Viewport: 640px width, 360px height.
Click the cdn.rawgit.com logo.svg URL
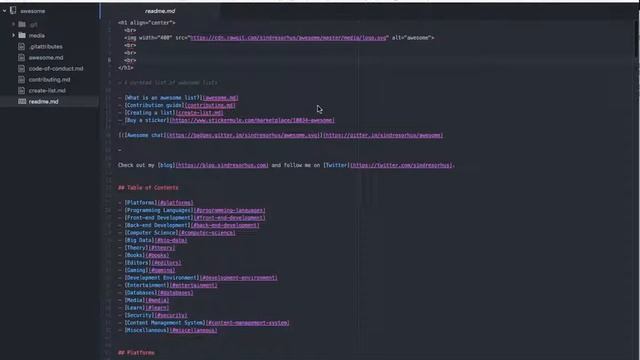(289, 38)
